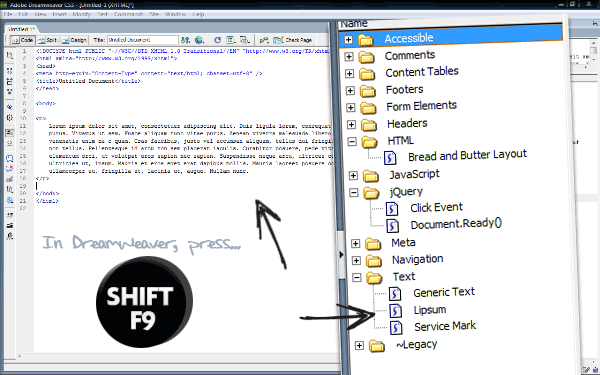Click the File management icon in toolbar

click(x=186, y=40)
